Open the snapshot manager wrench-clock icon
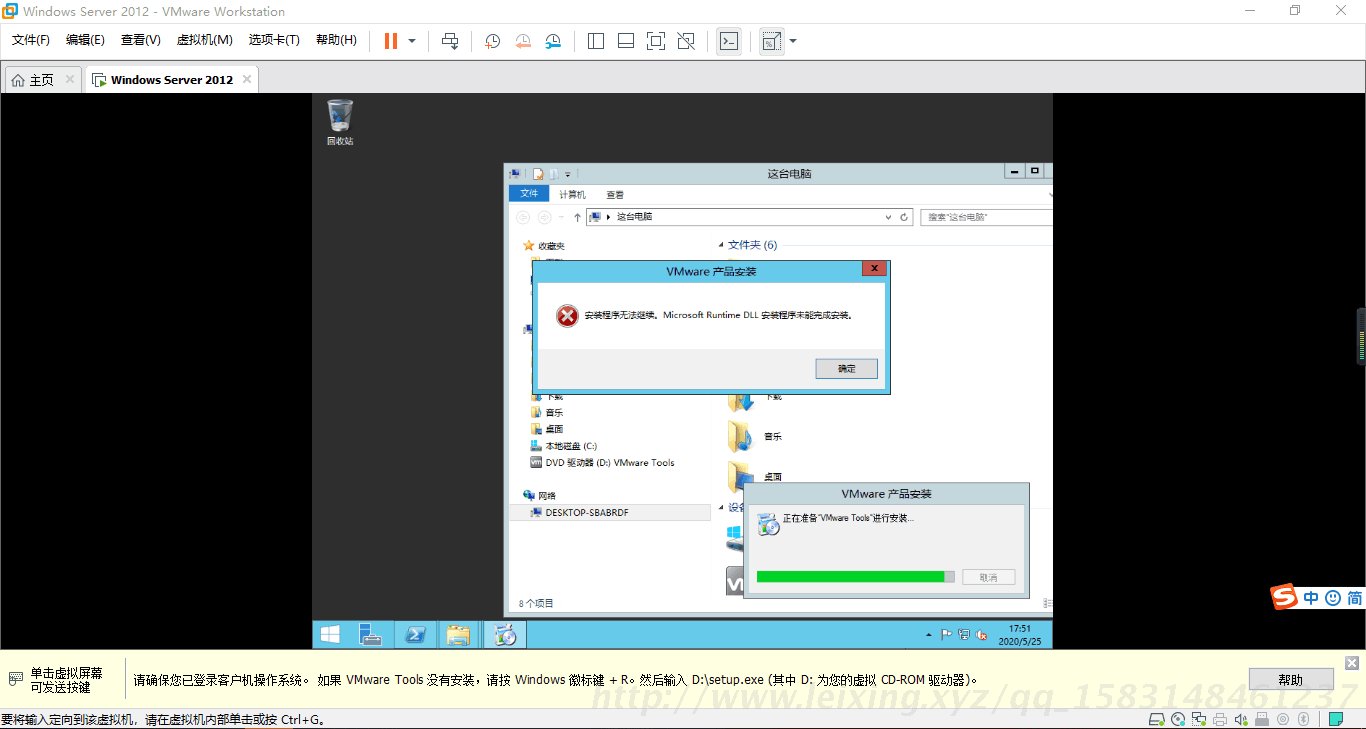Viewport: 1366px width, 729px height. pos(553,41)
